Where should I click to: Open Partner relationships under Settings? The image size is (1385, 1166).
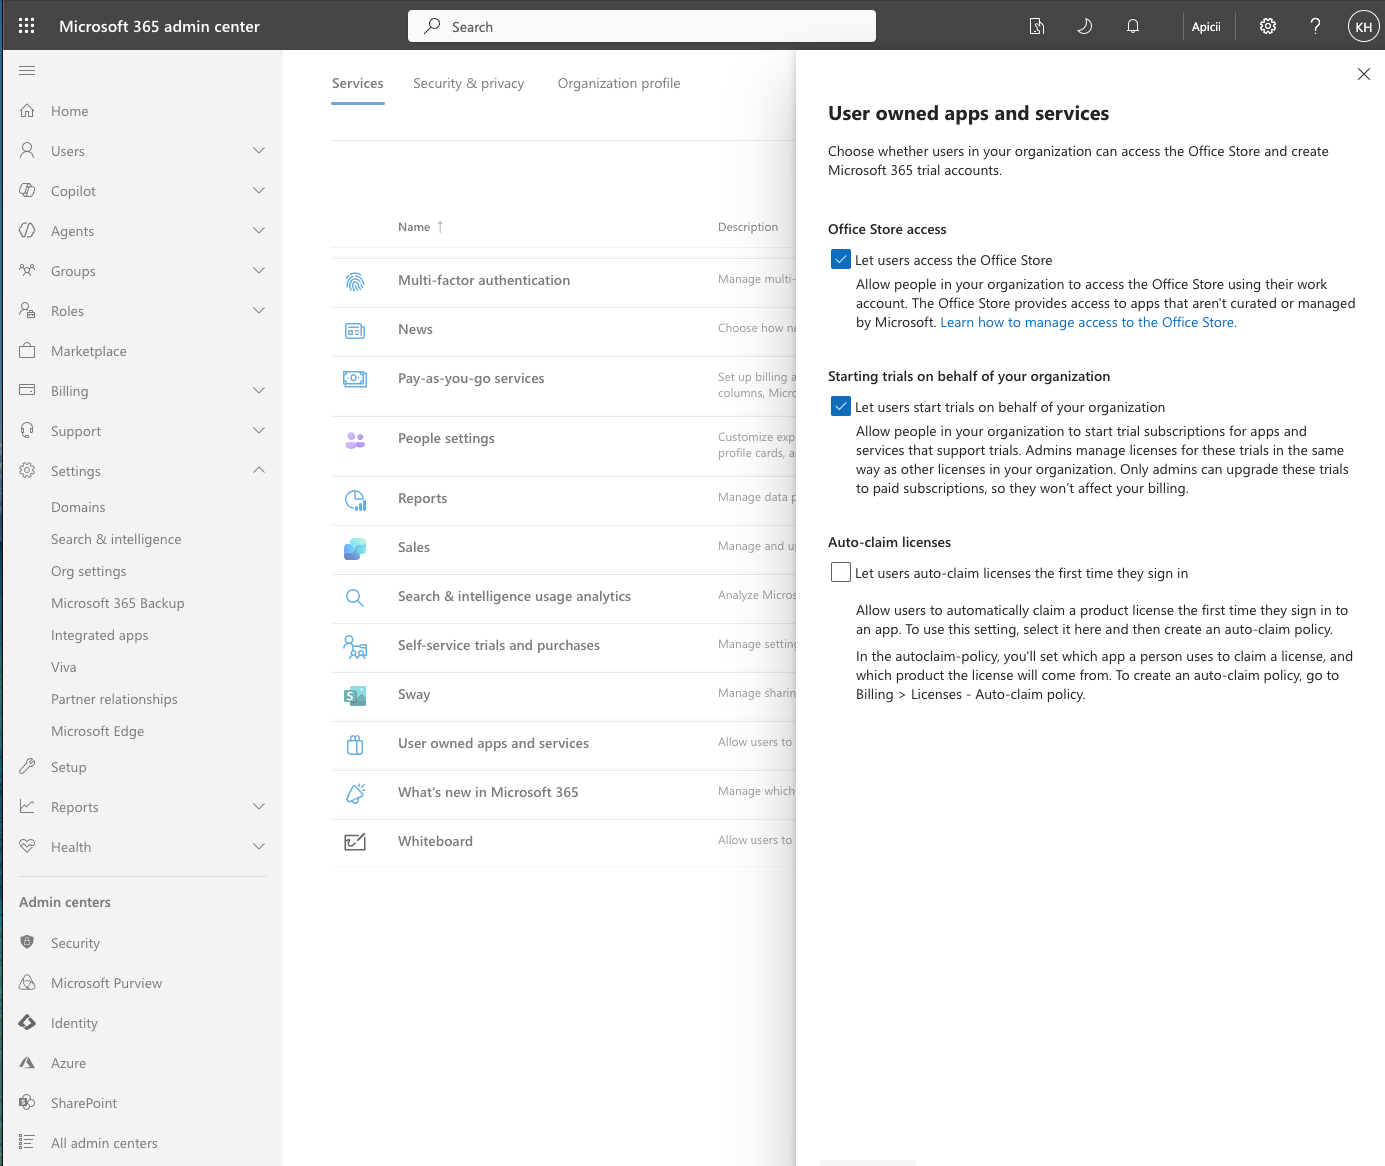pyautogui.click(x=114, y=699)
